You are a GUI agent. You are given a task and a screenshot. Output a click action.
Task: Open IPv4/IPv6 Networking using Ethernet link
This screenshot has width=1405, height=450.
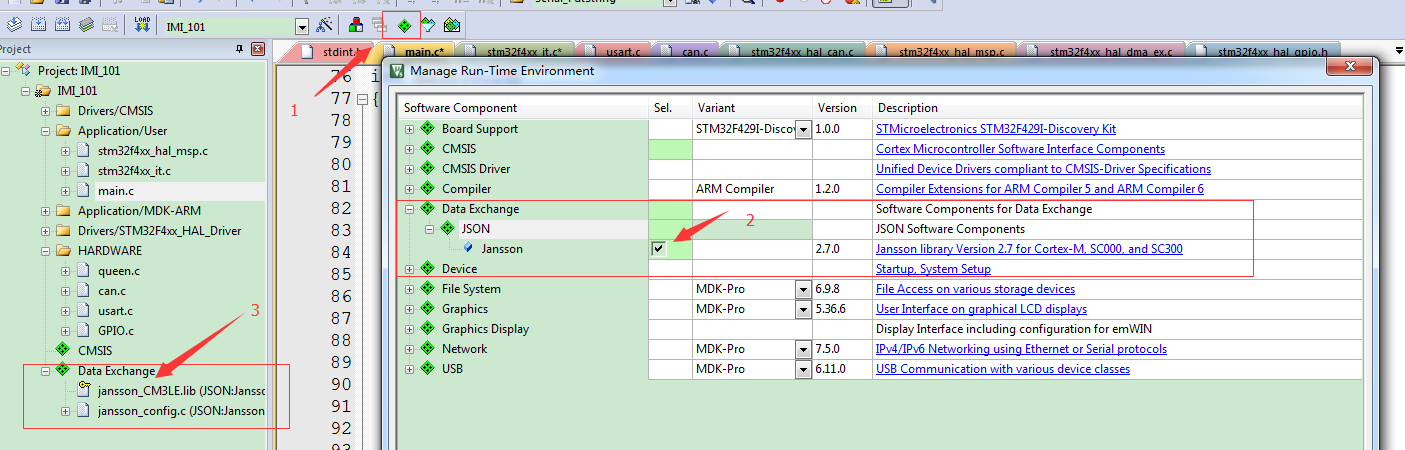click(x=1021, y=349)
